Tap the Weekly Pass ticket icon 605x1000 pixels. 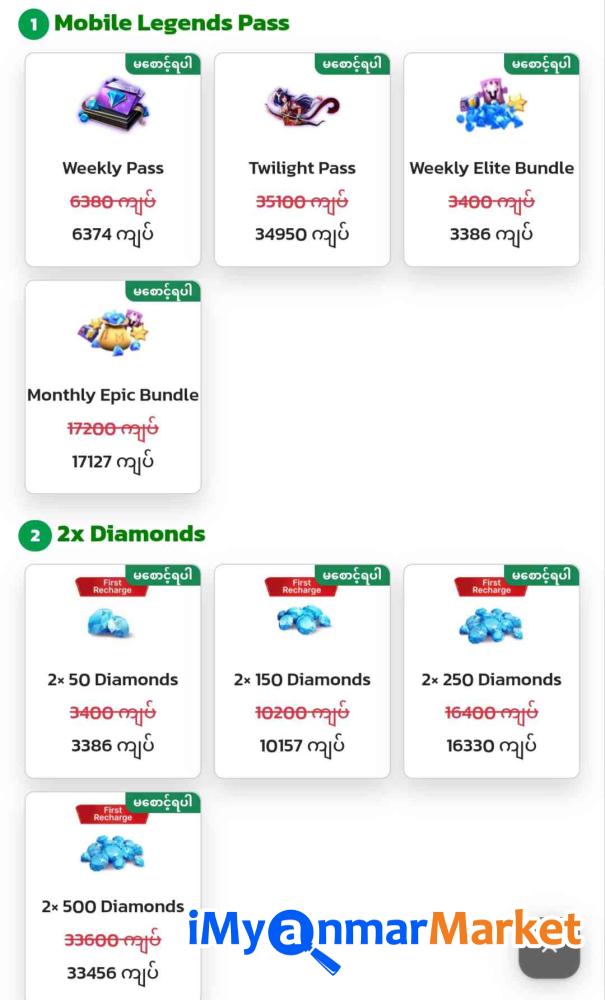pyautogui.click(x=112, y=104)
